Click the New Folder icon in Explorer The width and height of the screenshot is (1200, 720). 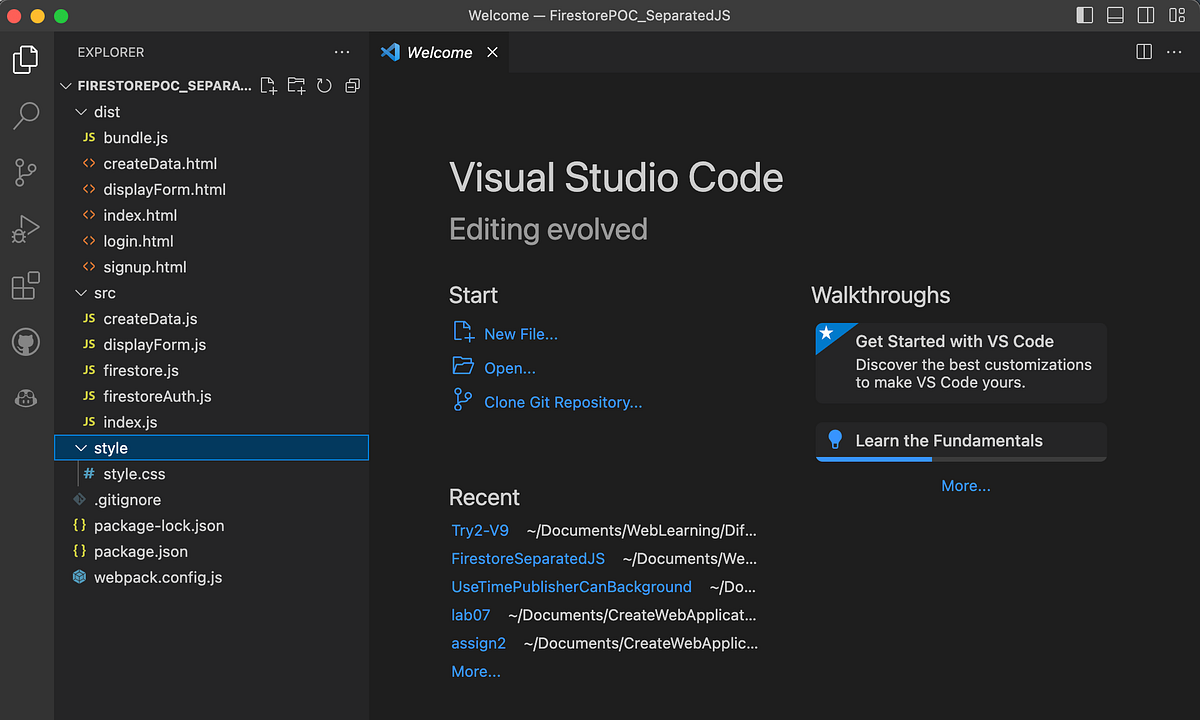(296, 86)
